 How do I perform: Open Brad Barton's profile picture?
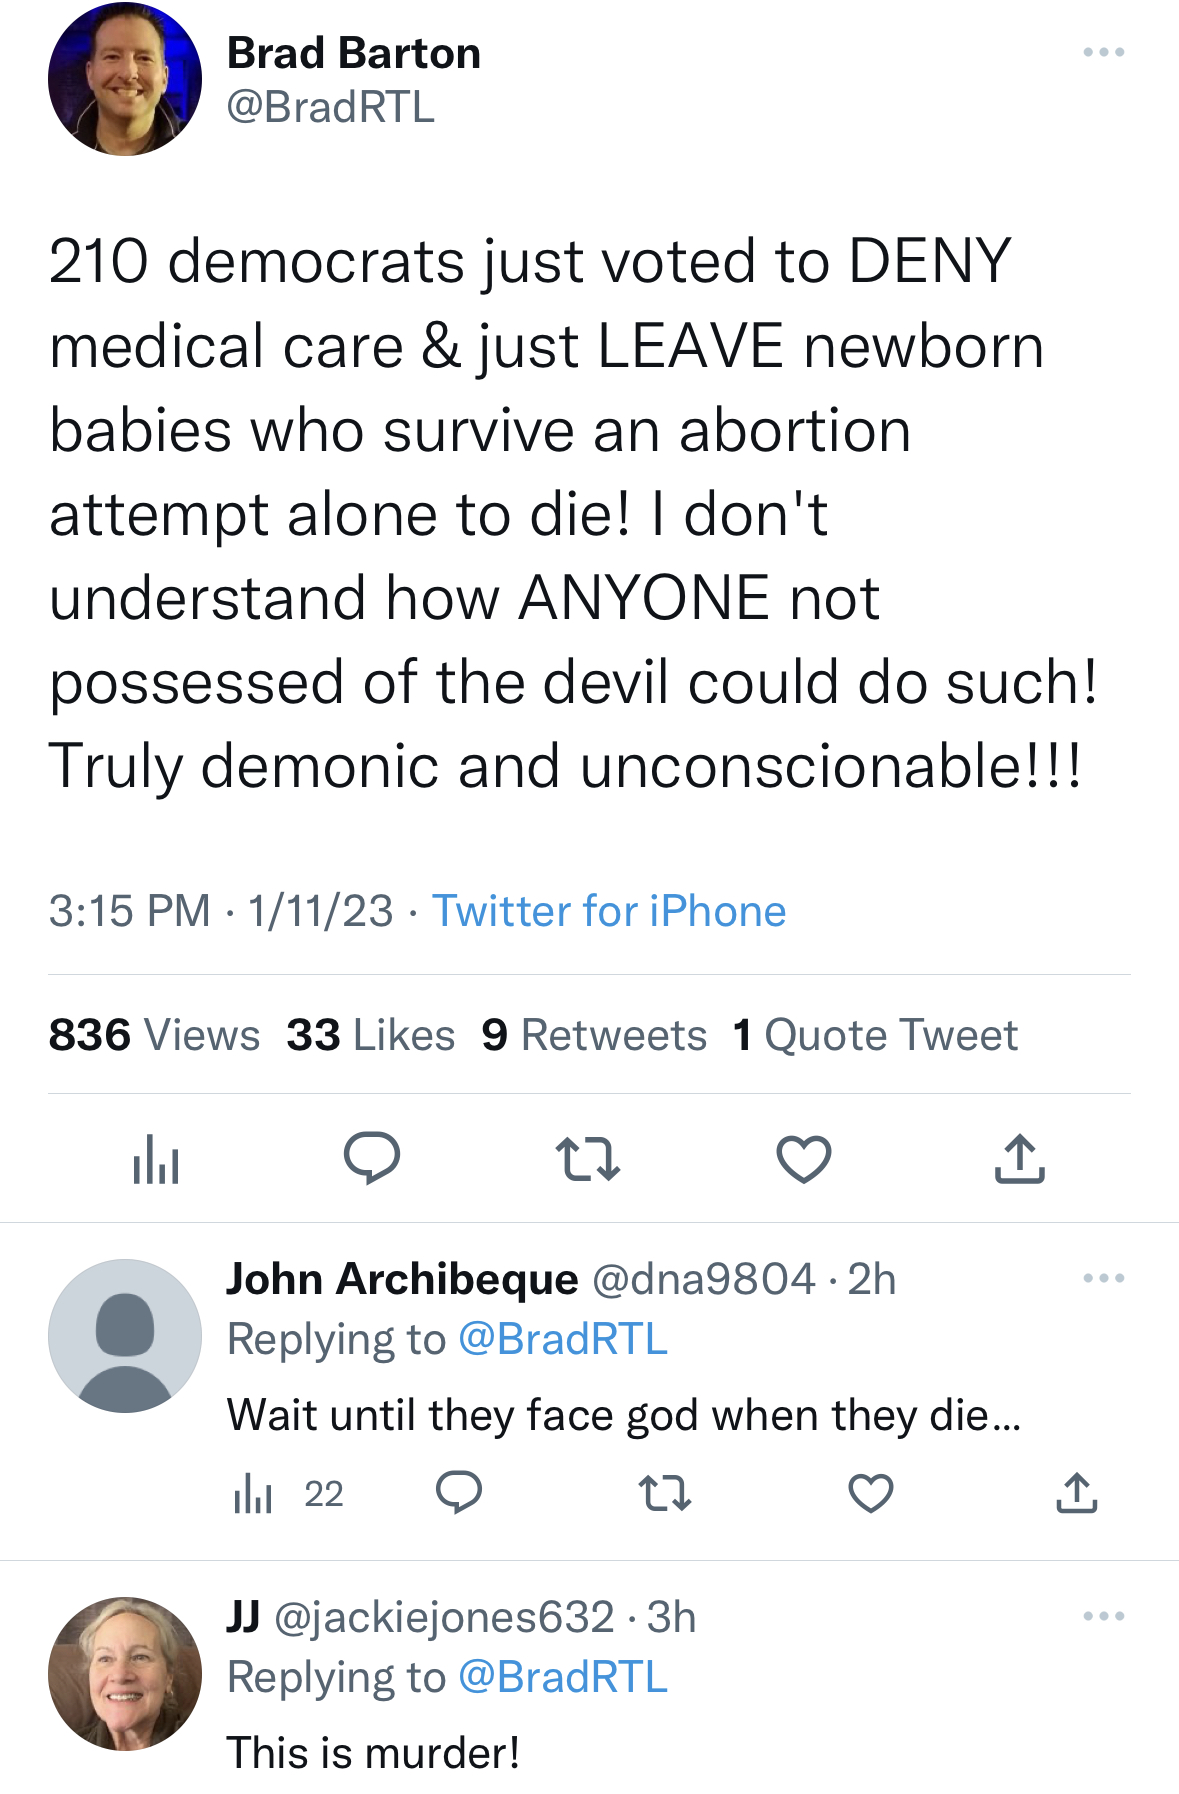(x=125, y=79)
